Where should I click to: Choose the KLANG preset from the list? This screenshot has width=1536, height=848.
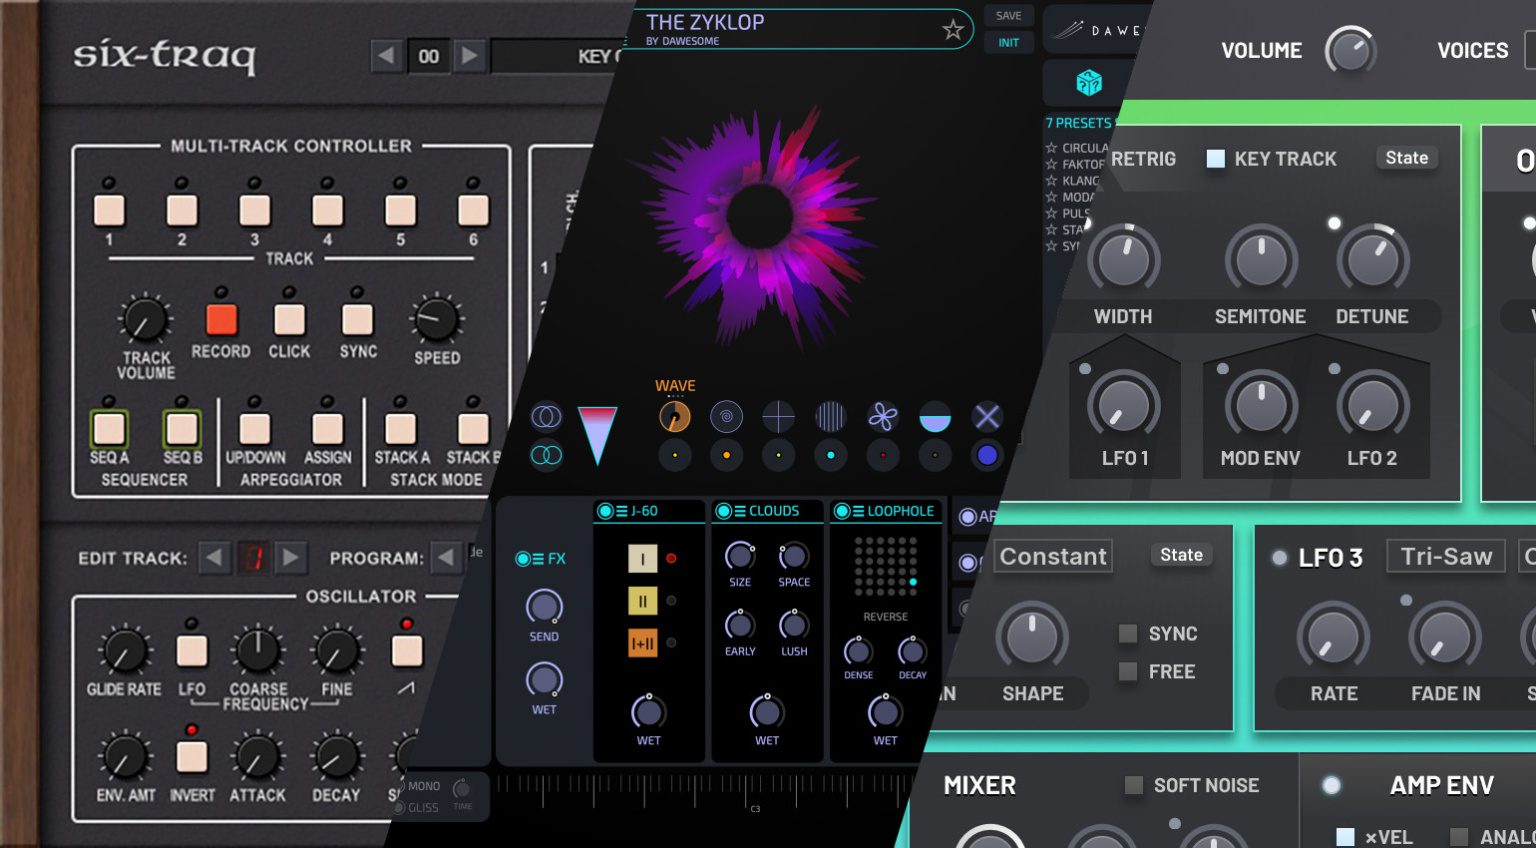pos(1079,181)
